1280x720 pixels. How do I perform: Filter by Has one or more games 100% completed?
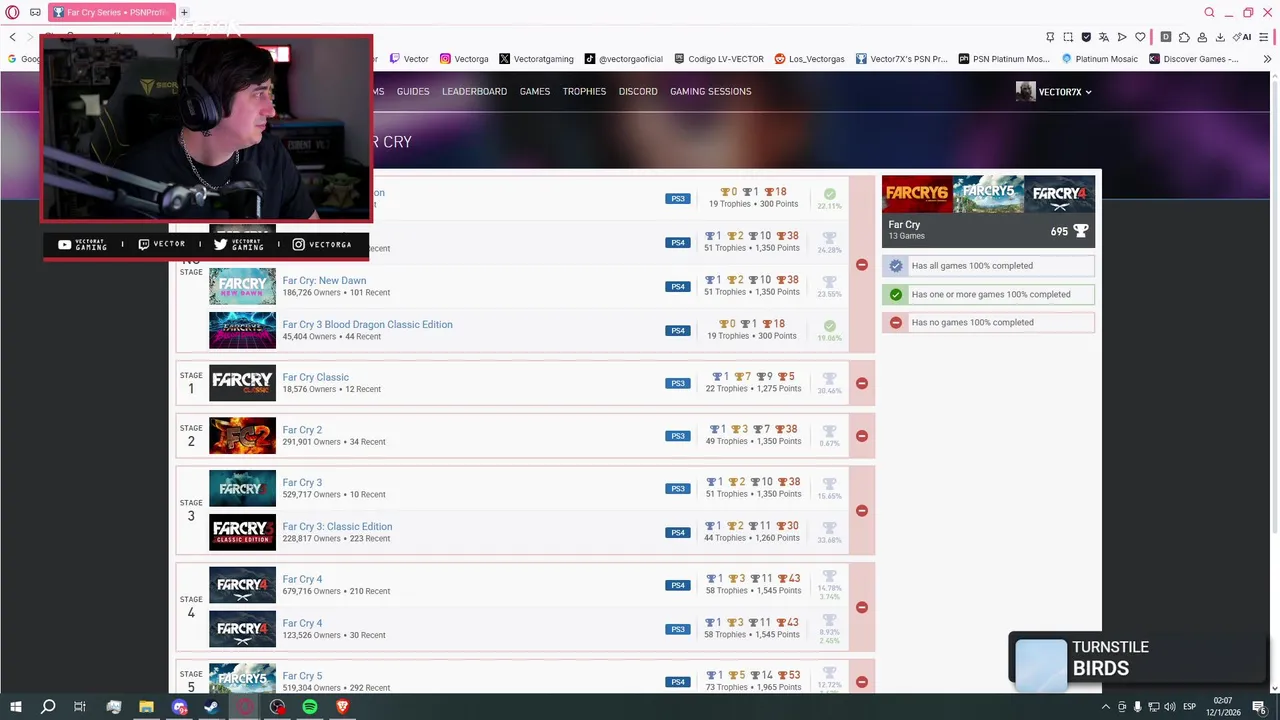tap(988, 294)
